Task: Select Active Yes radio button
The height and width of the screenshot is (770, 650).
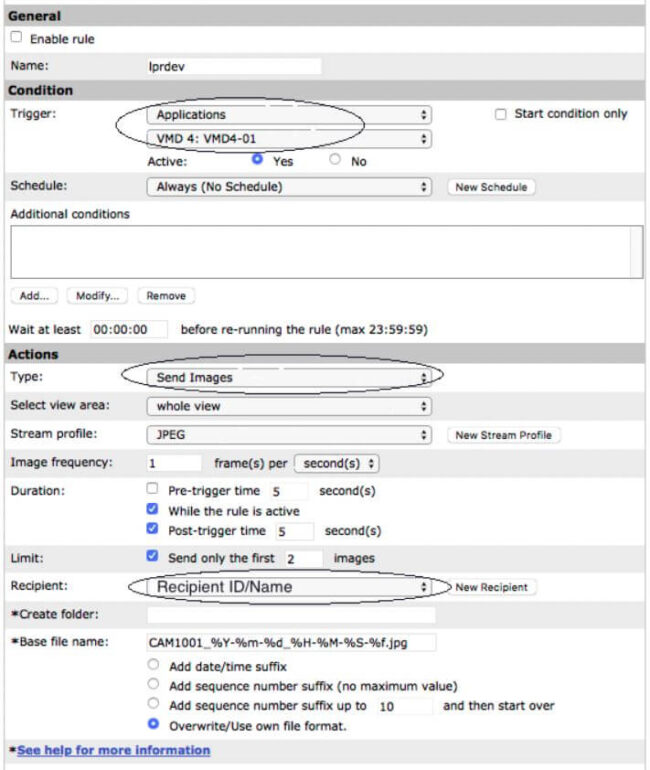Action: click(x=257, y=159)
